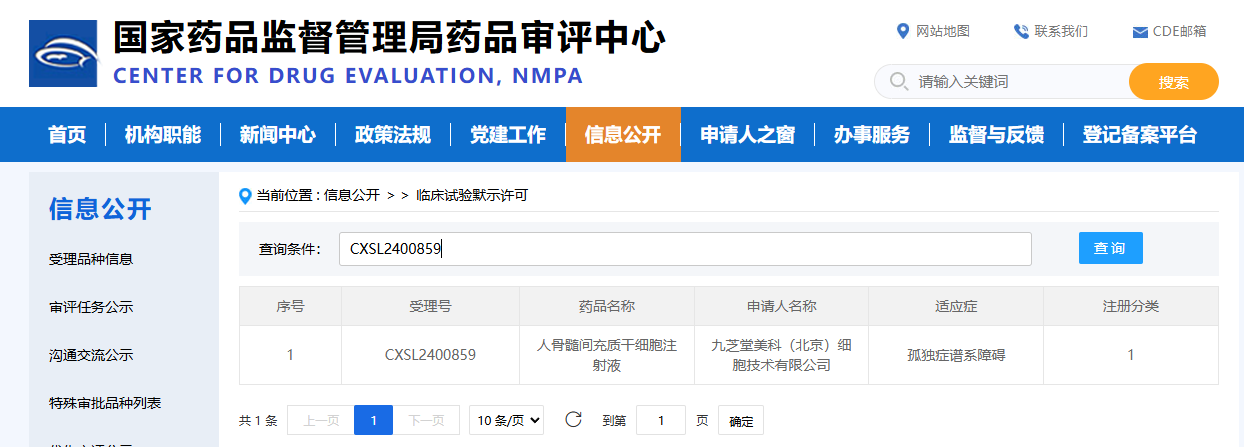
Task: Click the refresh icon beside page size
Action: pyautogui.click(x=573, y=420)
